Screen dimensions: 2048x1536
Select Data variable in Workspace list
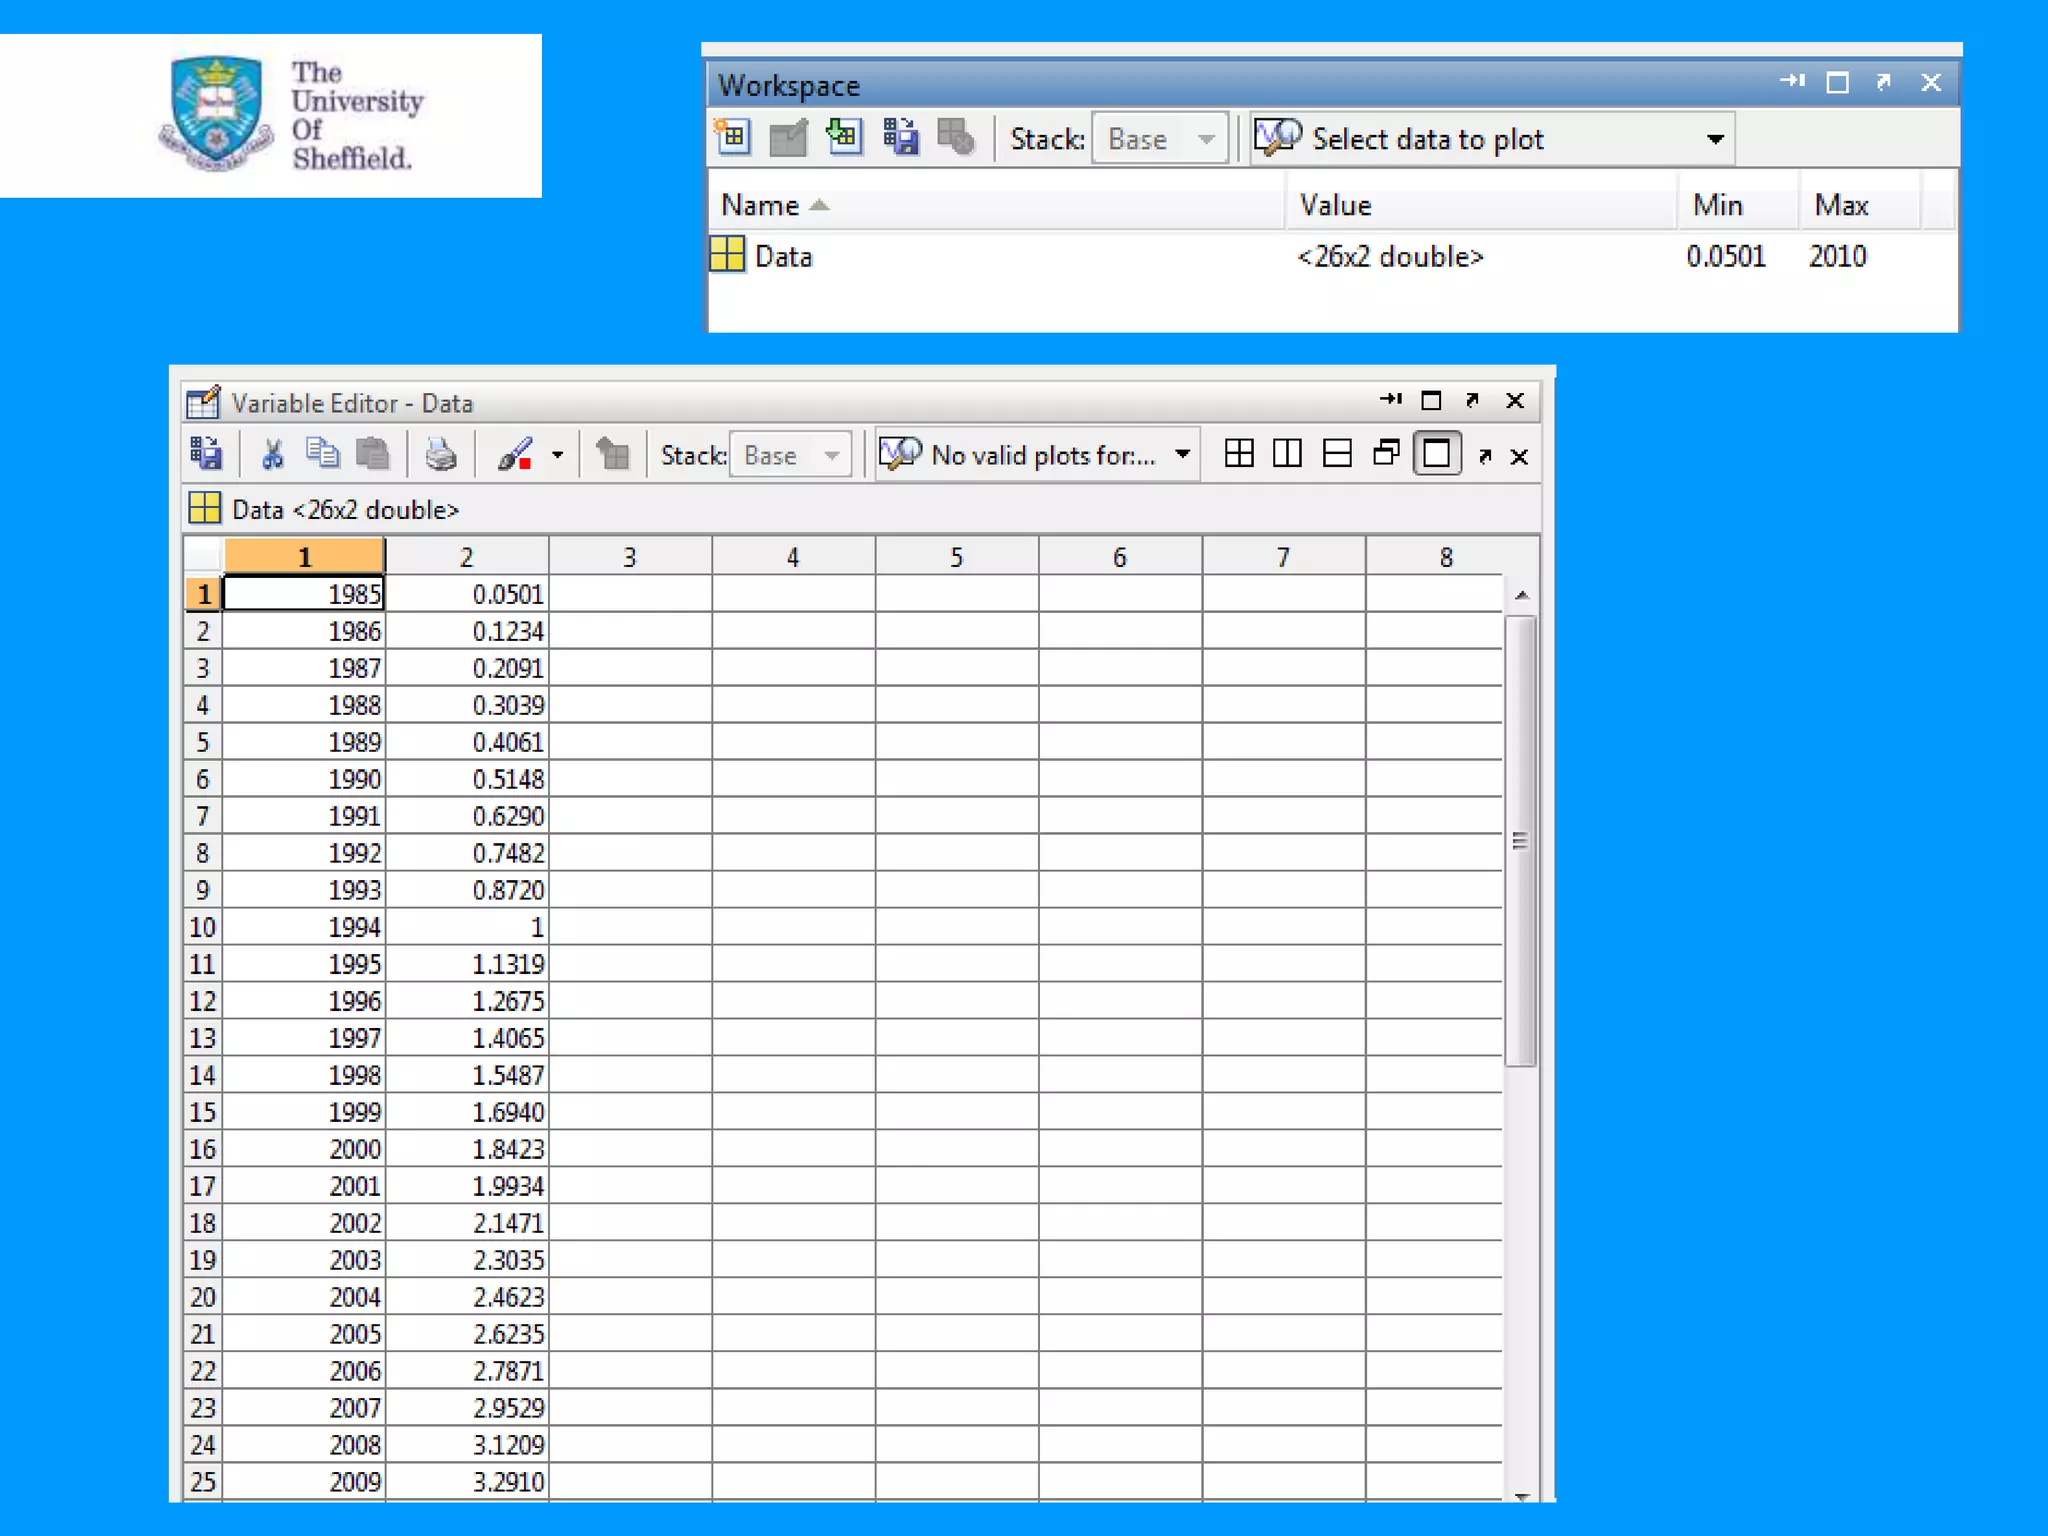pos(783,257)
